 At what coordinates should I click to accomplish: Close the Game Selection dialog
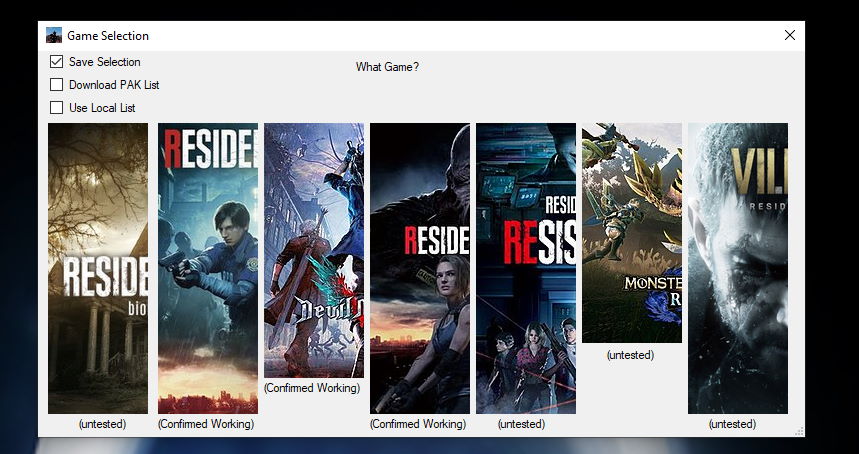click(x=790, y=35)
